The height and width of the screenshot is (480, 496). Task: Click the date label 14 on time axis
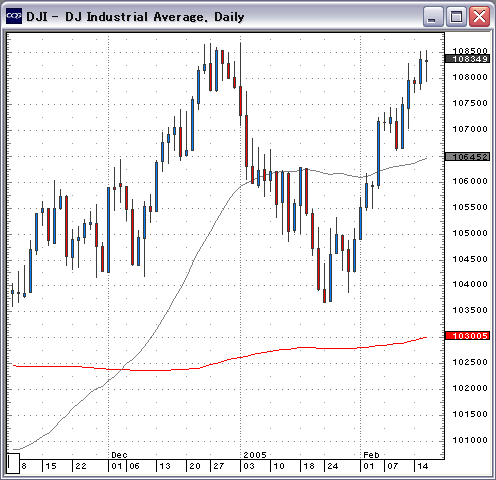423,466
